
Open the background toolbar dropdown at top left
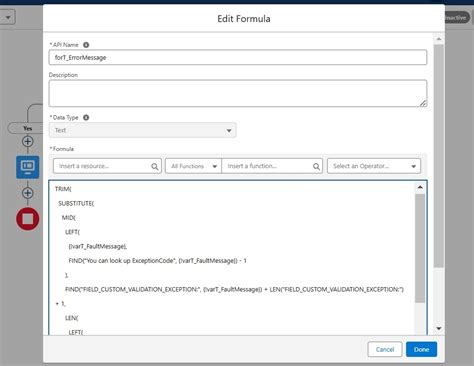click(x=8, y=17)
